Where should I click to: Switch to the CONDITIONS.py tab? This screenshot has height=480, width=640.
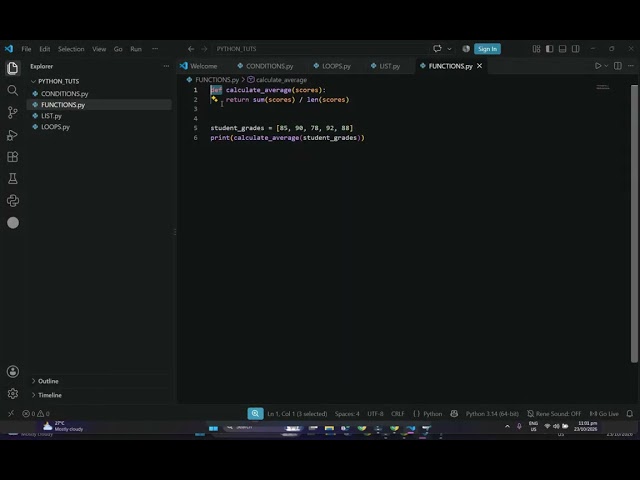[x=266, y=66]
